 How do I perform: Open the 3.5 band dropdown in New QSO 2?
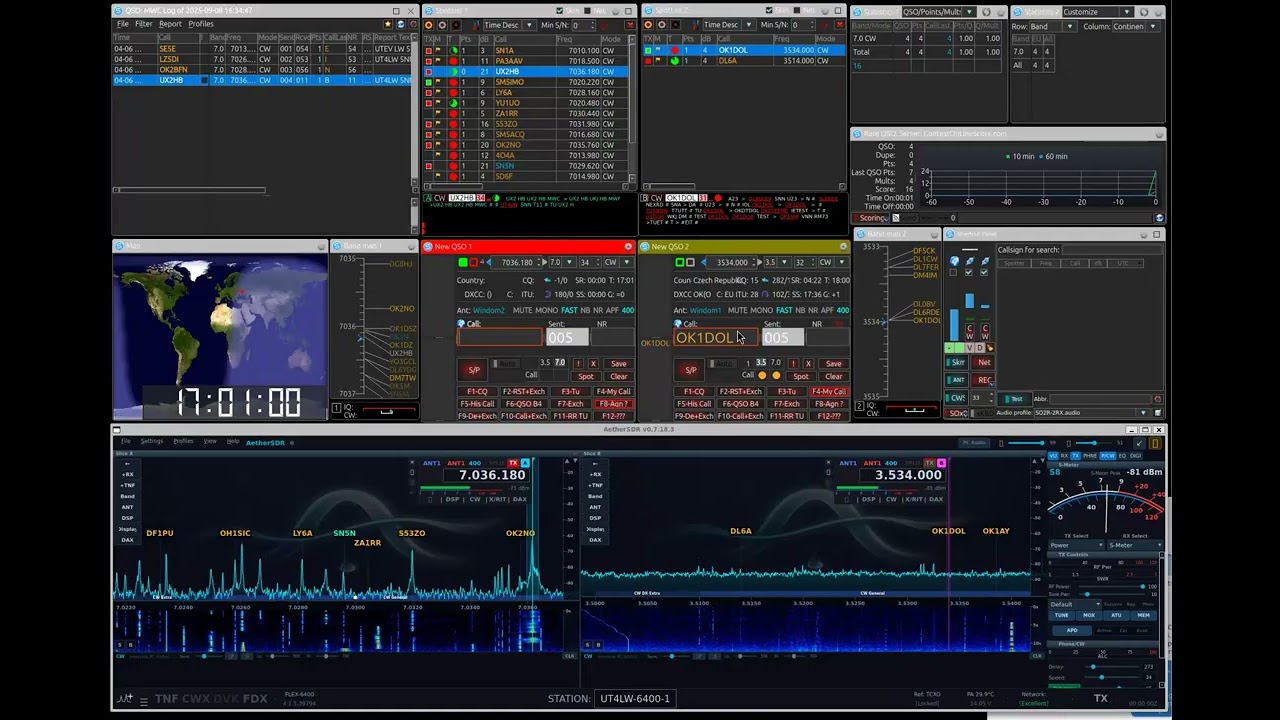pos(775,262)
